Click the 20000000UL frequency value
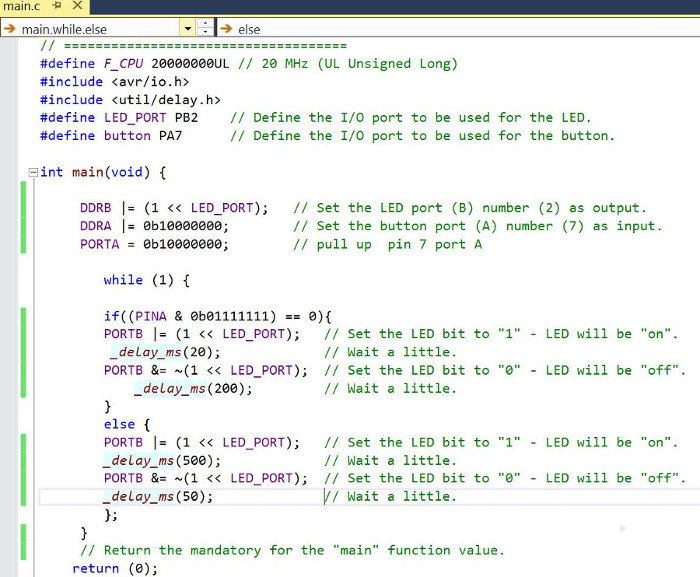Screen dimensions: 700x577 190,64
